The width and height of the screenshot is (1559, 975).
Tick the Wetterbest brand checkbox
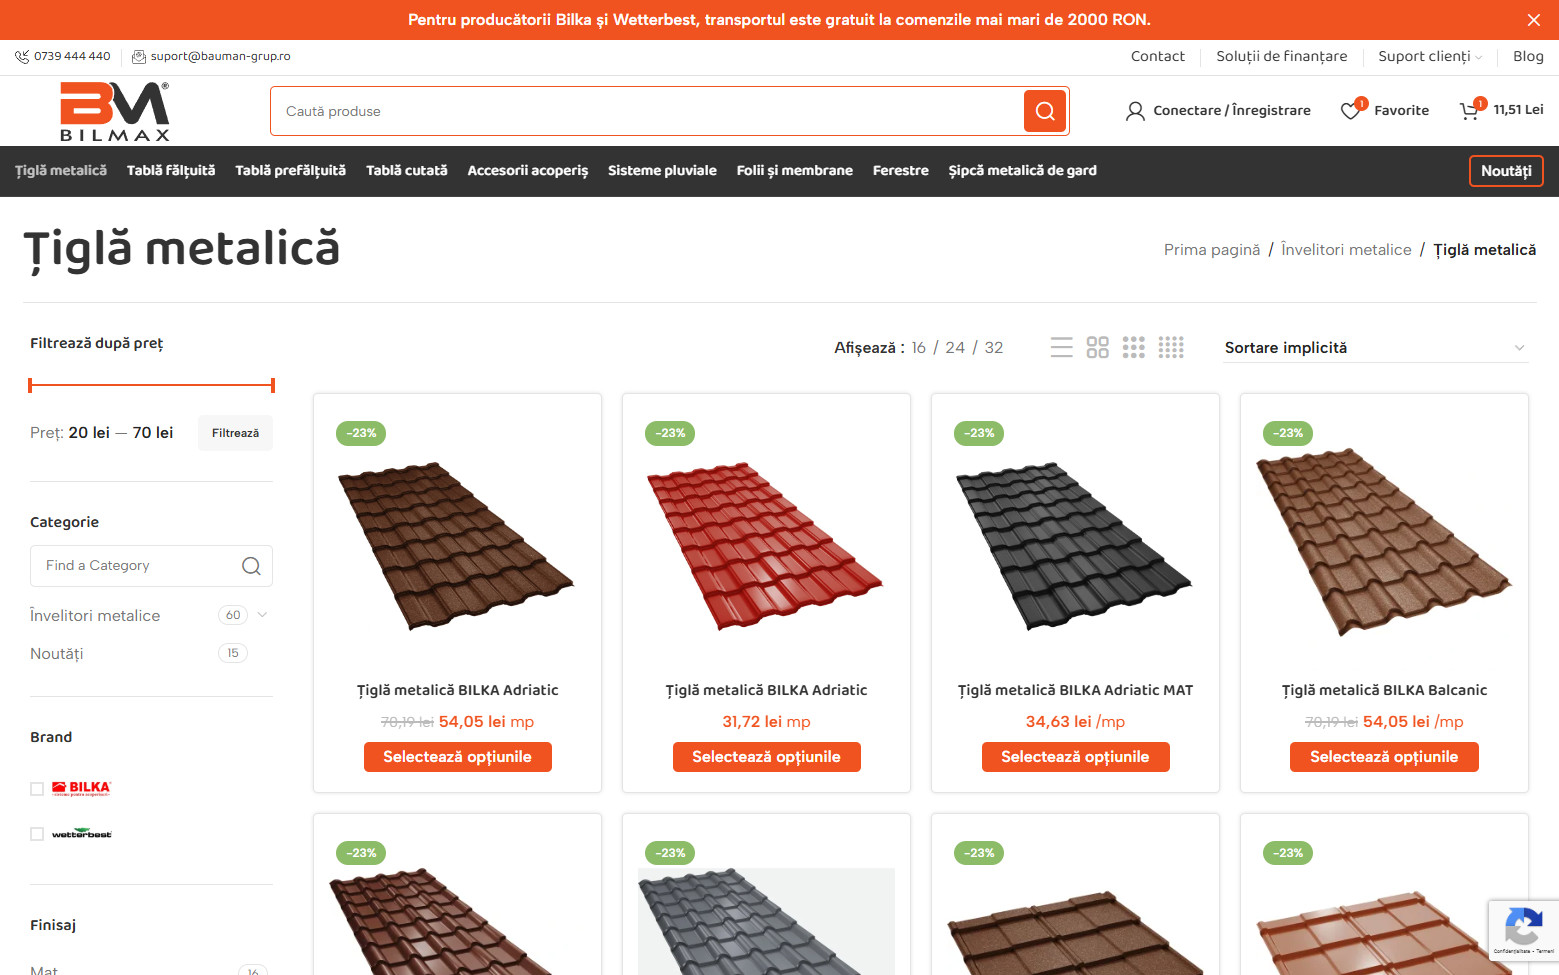[37, 834]
